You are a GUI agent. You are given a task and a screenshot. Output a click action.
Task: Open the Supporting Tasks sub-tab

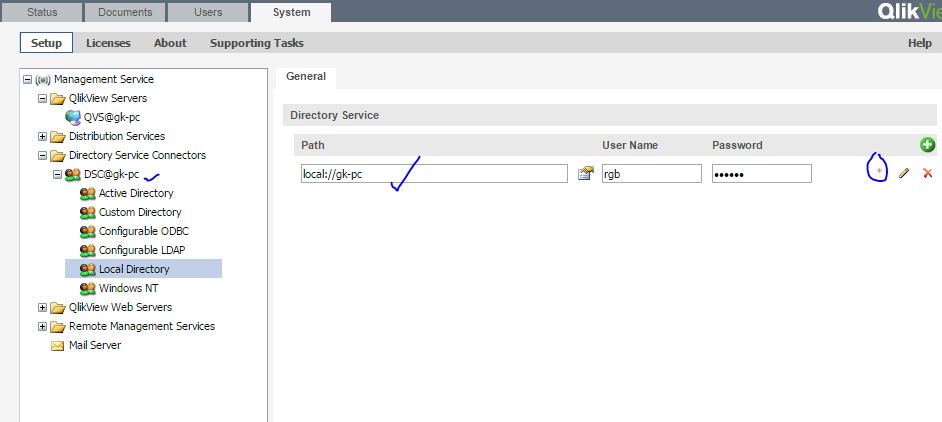coord(257,43)
